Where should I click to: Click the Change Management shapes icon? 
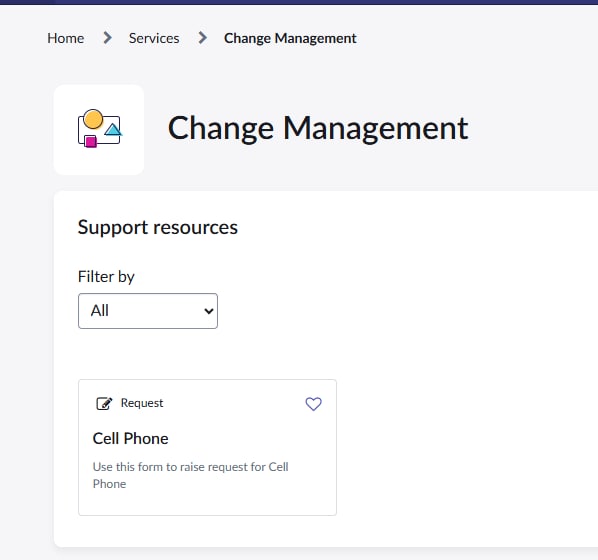coord(100,129)
